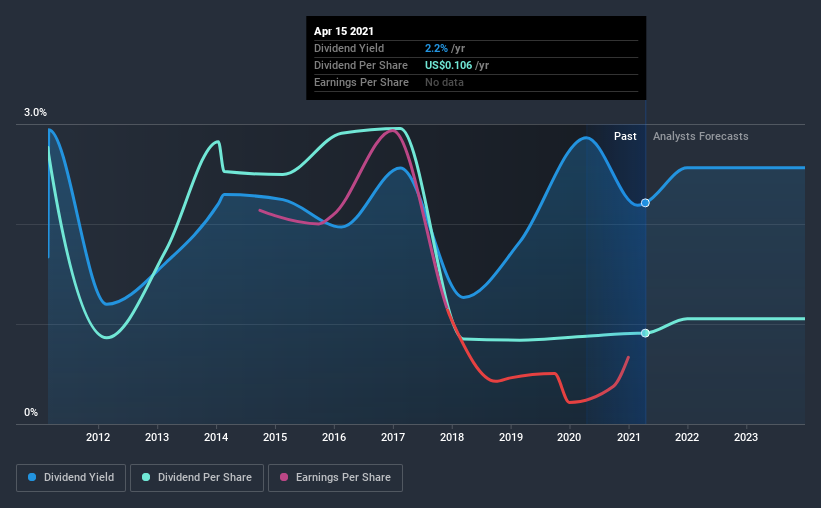Select the blue Dividend Yield data point marker
The width and height of the screenshot is (821, 508).
(x=645, y=203)
